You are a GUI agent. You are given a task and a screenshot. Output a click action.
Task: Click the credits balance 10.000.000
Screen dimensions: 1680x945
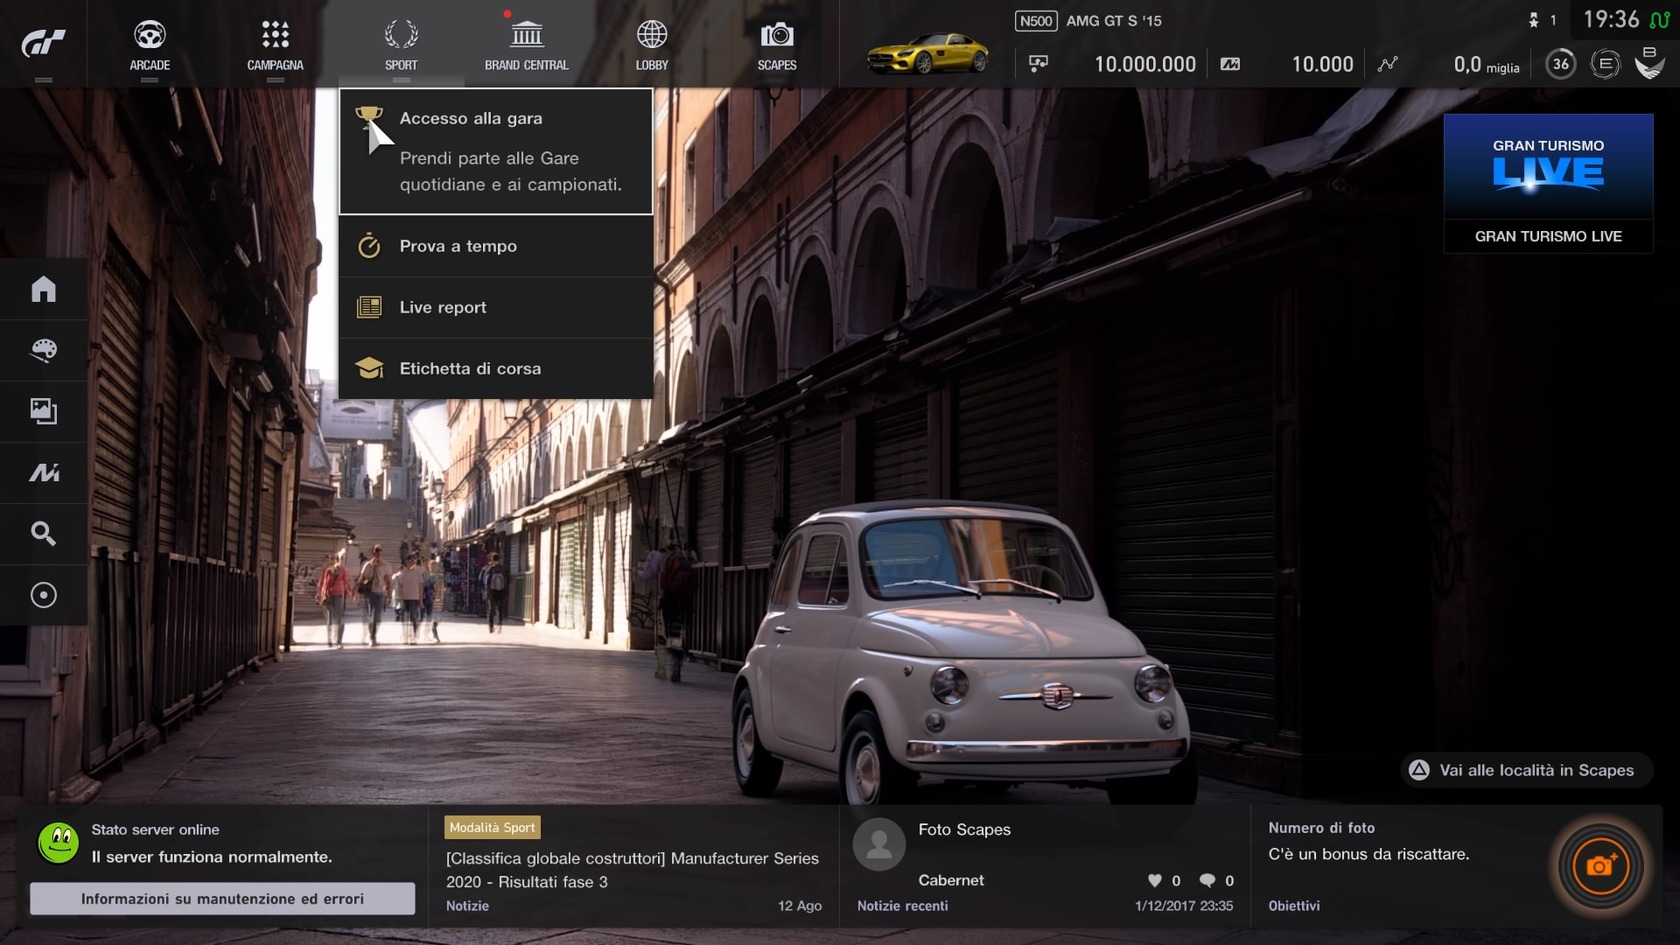tap(1145, 64)
